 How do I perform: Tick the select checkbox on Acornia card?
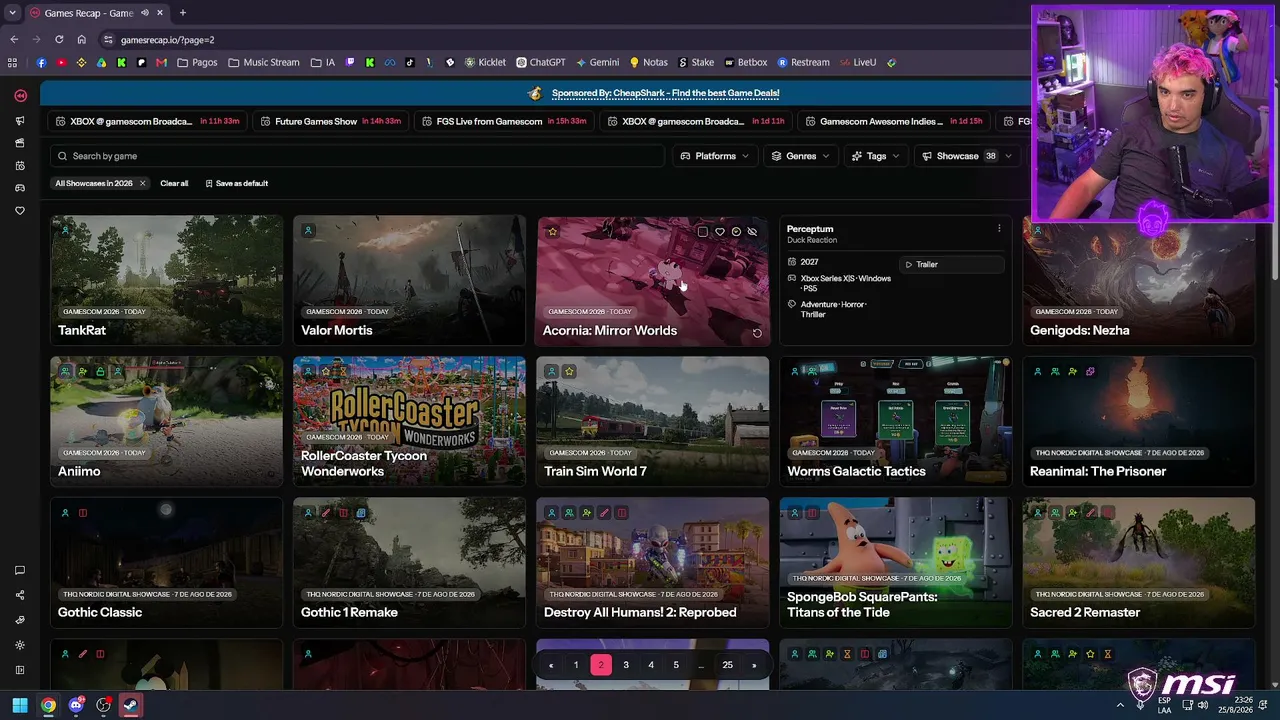click(x=702, y=232)
